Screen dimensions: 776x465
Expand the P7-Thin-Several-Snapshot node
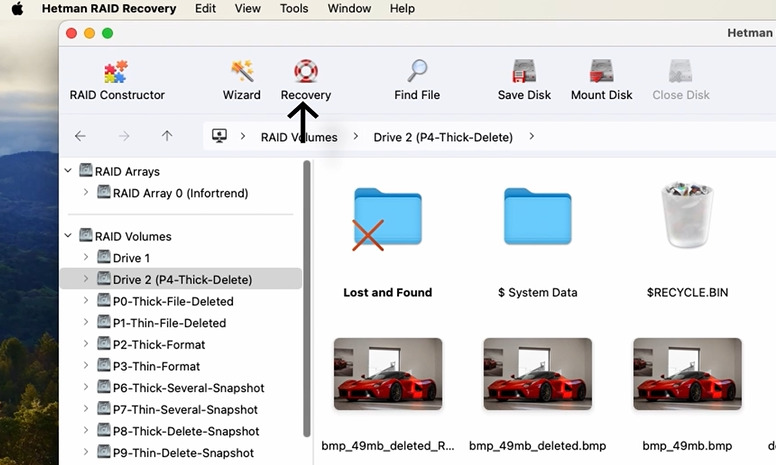coord(86,409)
